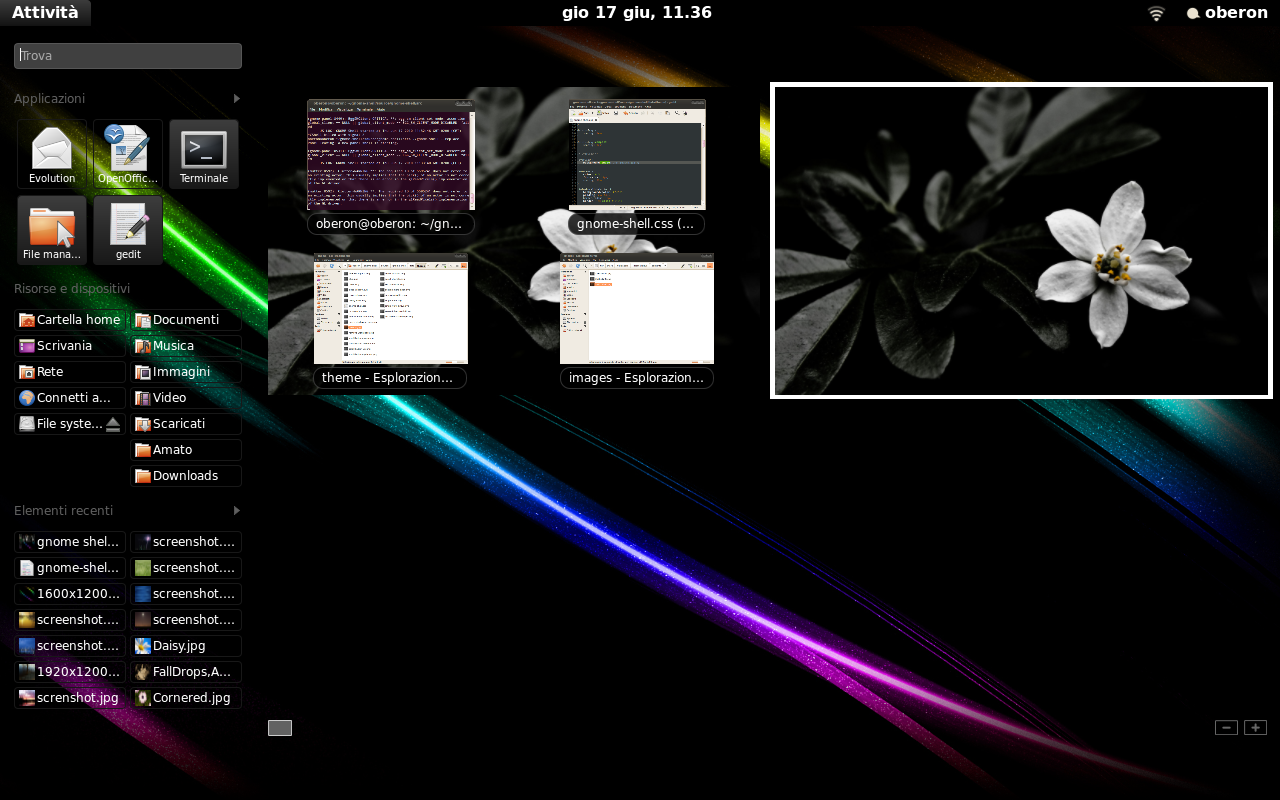The width and height of the screenshot is (1280, 800).
Task: Switch to the empty flower wallpaper workspace
Action: tap(1021, 240)
